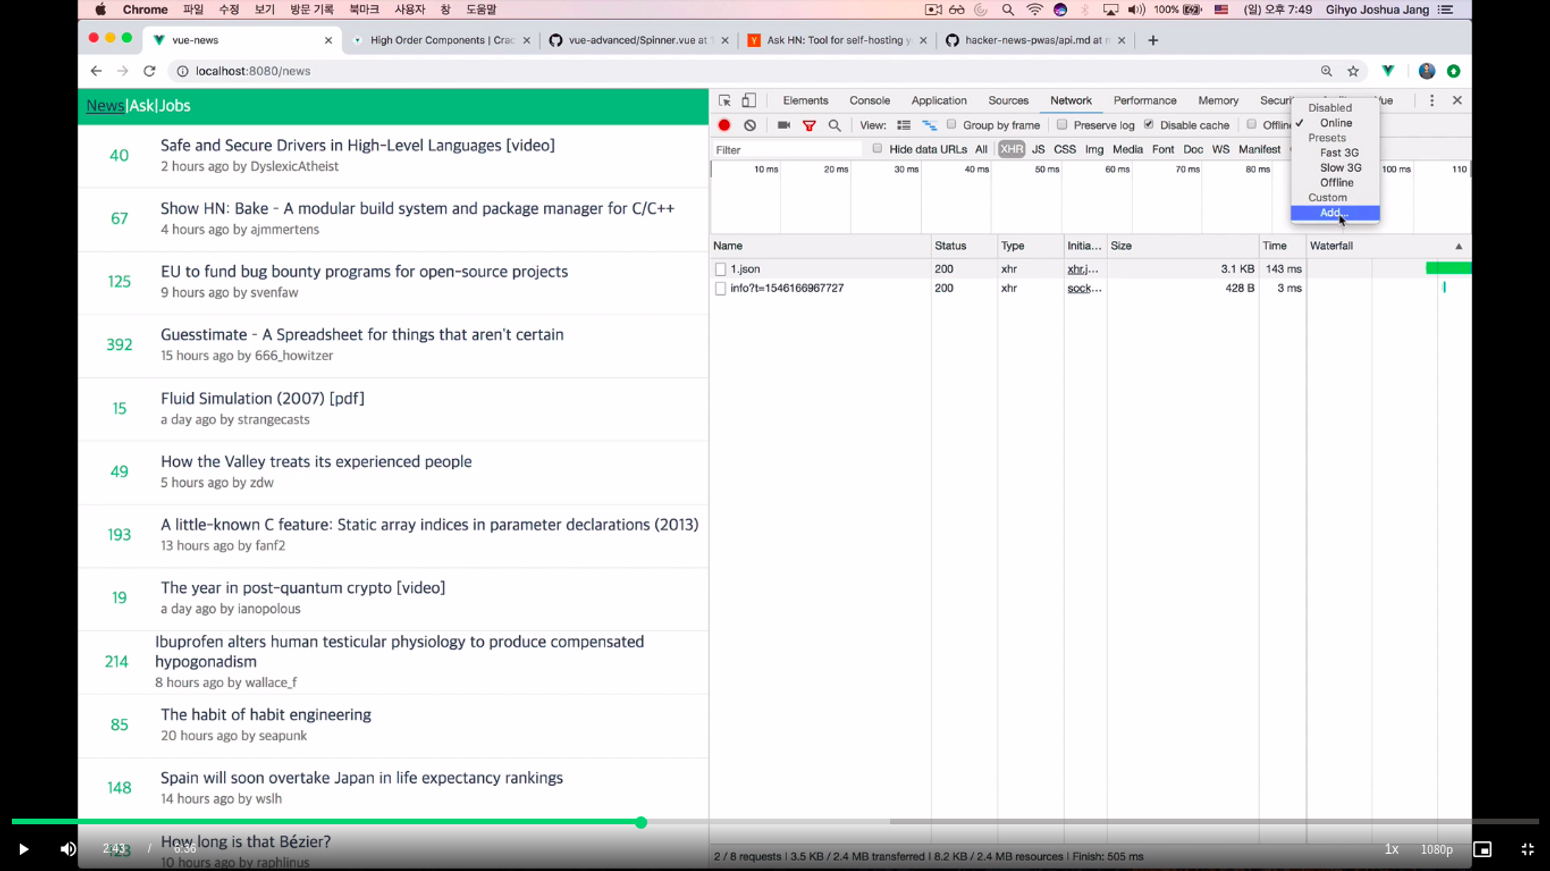The image size is (1550, 871).
Task: Toggle the device toolbar icon
Action: pos(749,101)
